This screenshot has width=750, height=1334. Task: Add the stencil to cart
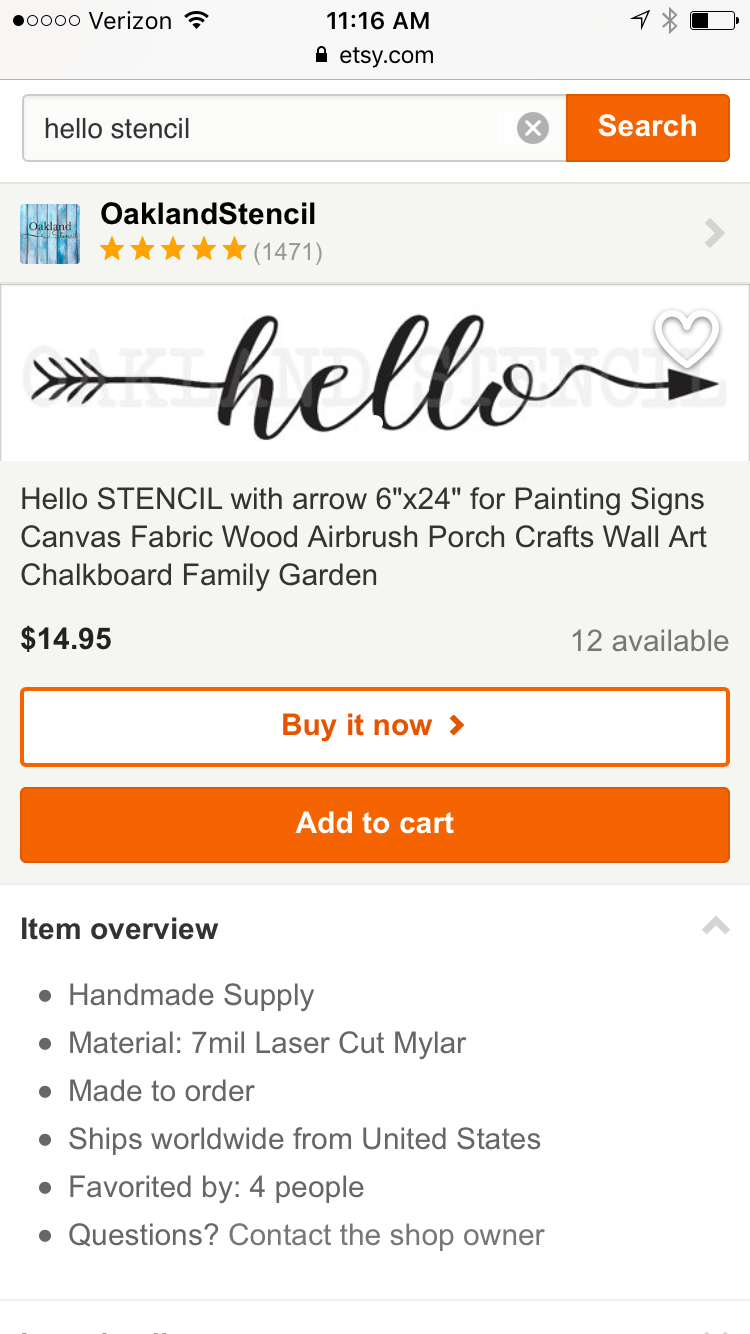tap(375, 824)
